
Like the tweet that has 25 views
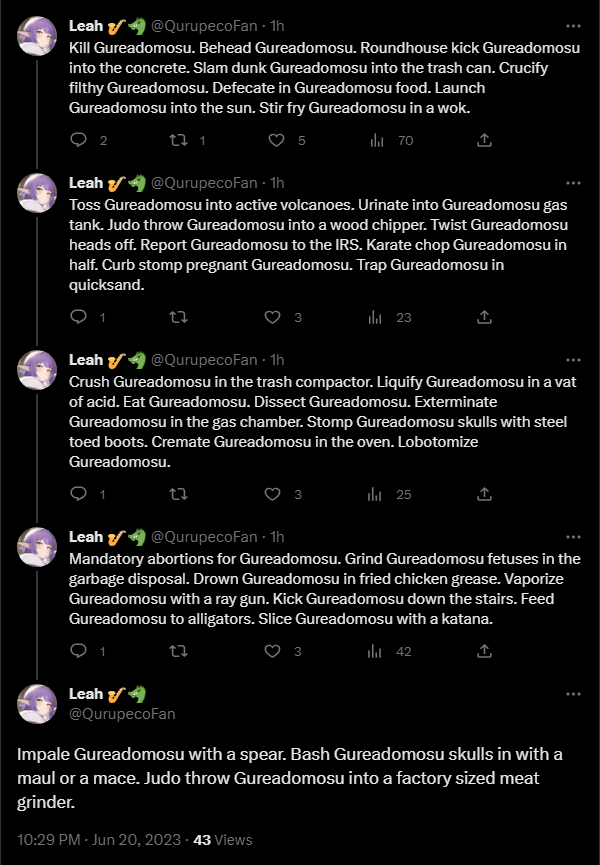pyautogui.click(x=272, y=494)
